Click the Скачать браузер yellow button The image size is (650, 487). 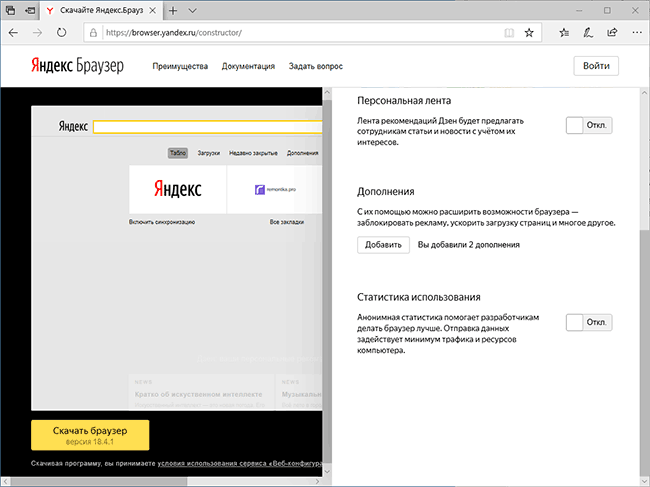pyautogui.click(x=90, y=435)
